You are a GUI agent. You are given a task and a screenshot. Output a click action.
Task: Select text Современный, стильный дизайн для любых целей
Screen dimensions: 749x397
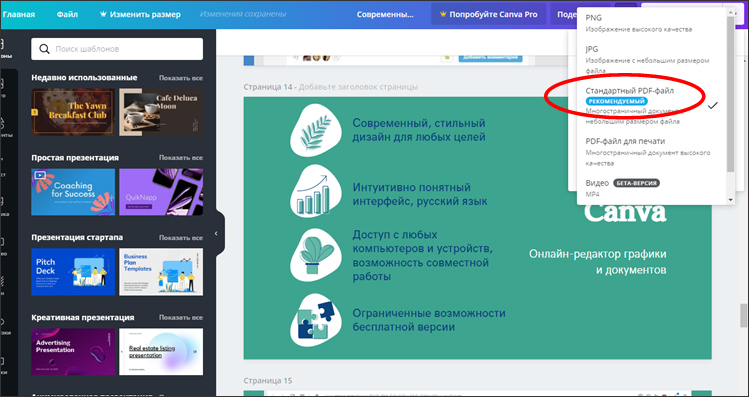pos(419,130)
